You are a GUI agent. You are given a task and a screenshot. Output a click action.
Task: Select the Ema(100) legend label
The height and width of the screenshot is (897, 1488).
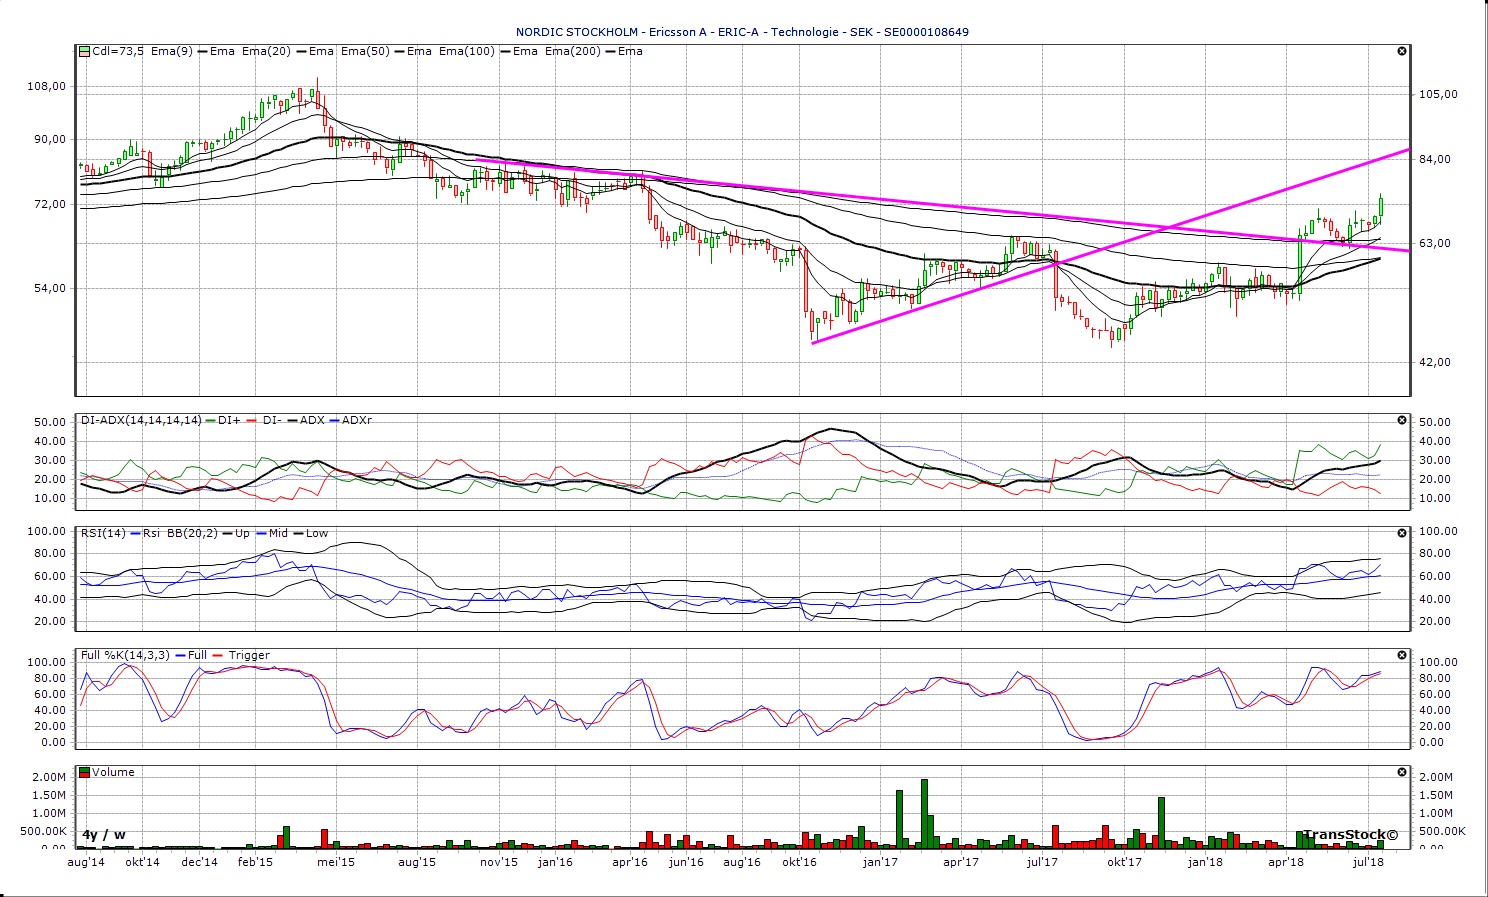[467, 51]
